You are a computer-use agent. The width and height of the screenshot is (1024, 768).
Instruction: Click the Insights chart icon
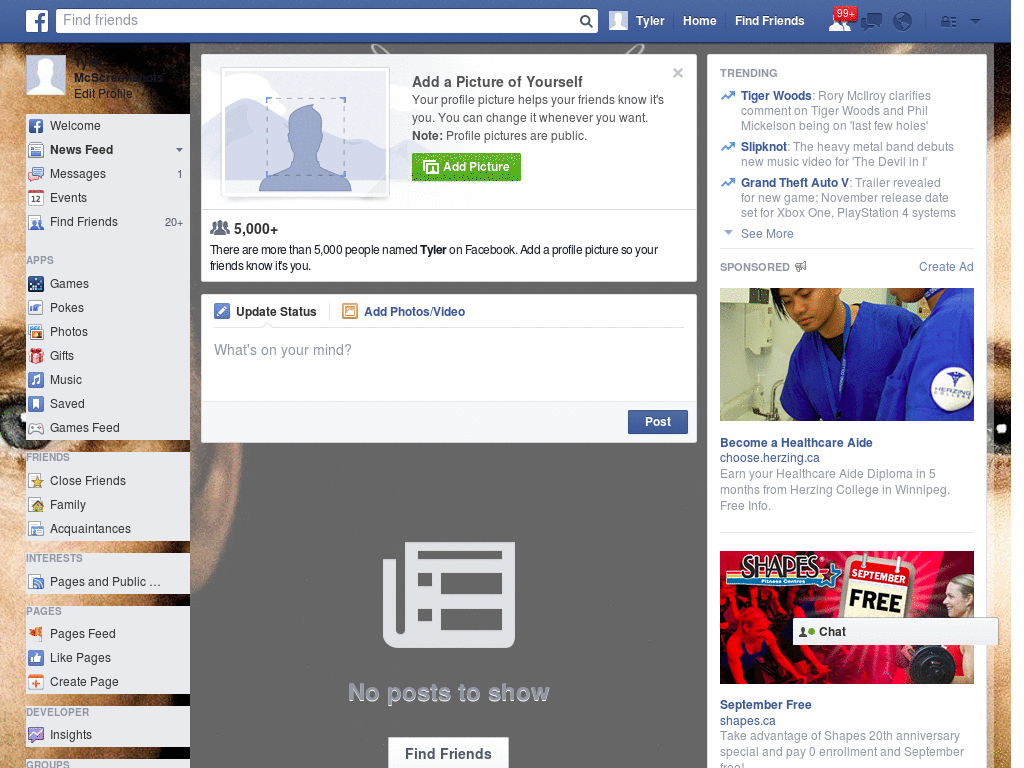[x=36, y=735]
